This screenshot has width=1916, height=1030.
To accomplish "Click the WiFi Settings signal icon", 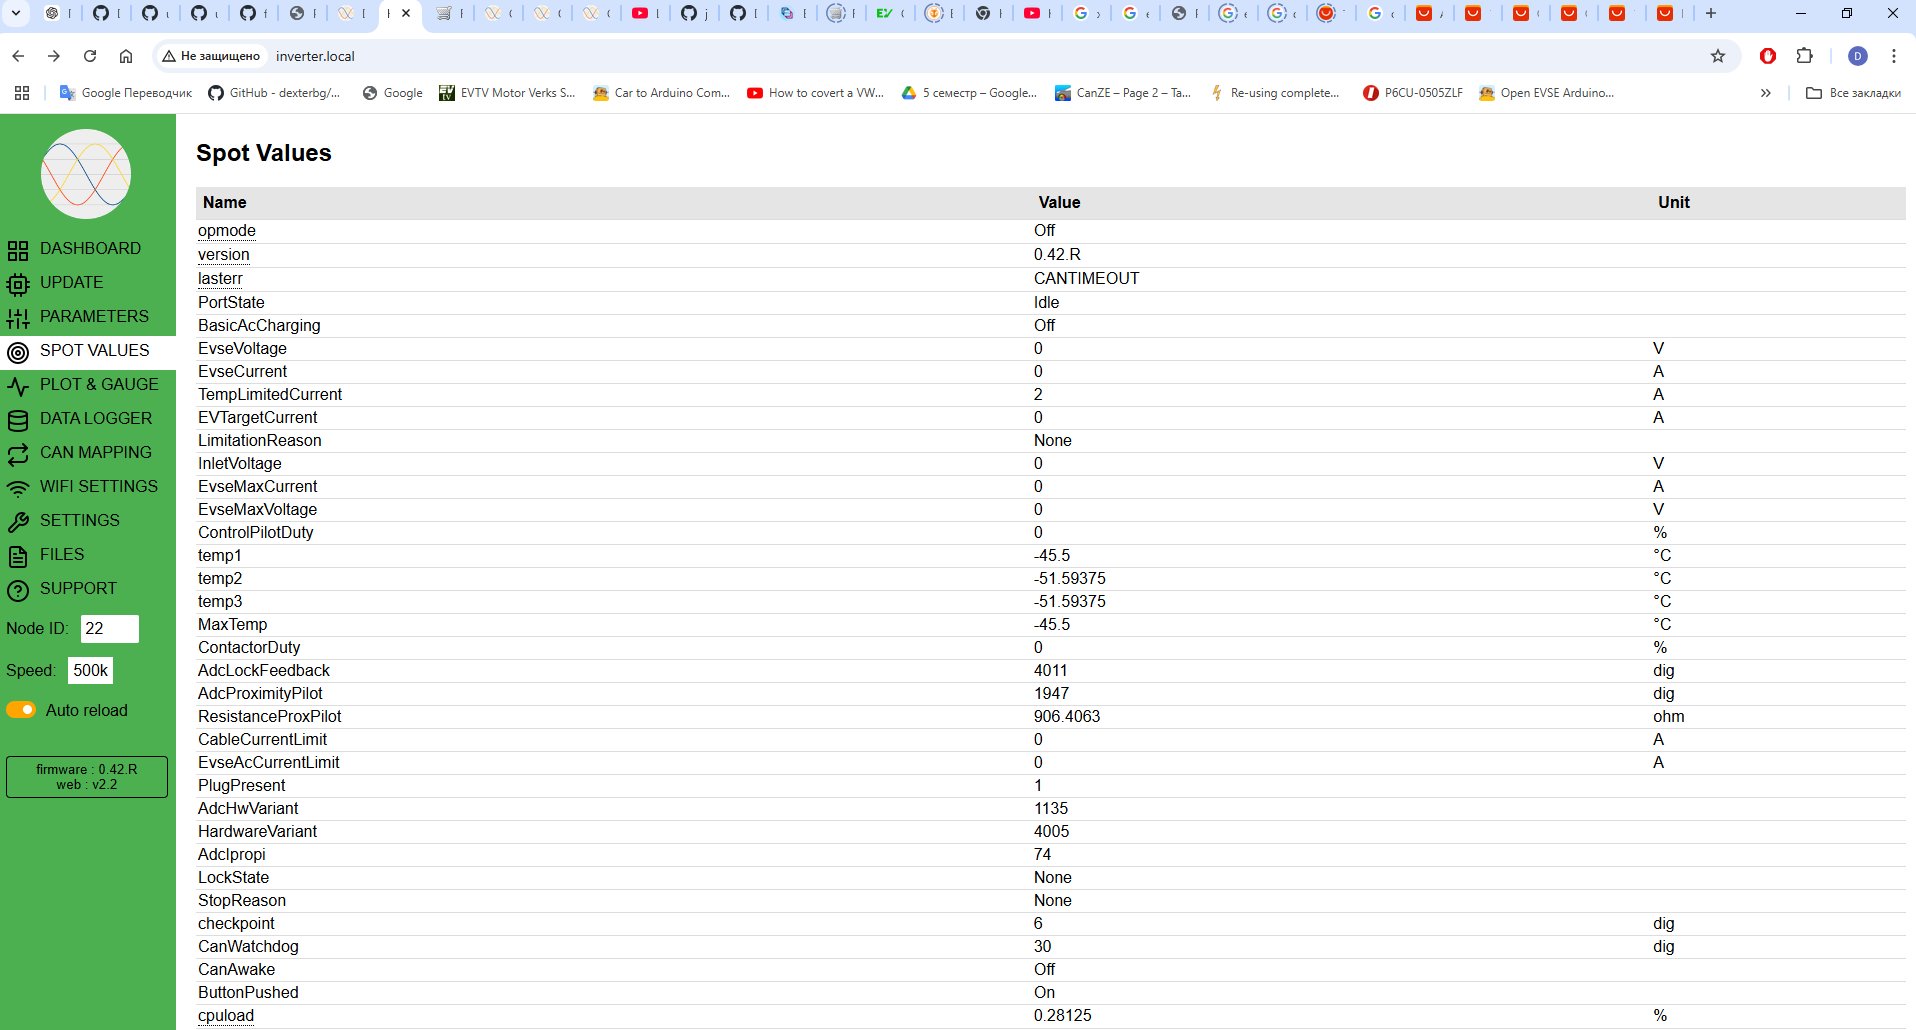I will pyautogui.click(x=18, y=488).
